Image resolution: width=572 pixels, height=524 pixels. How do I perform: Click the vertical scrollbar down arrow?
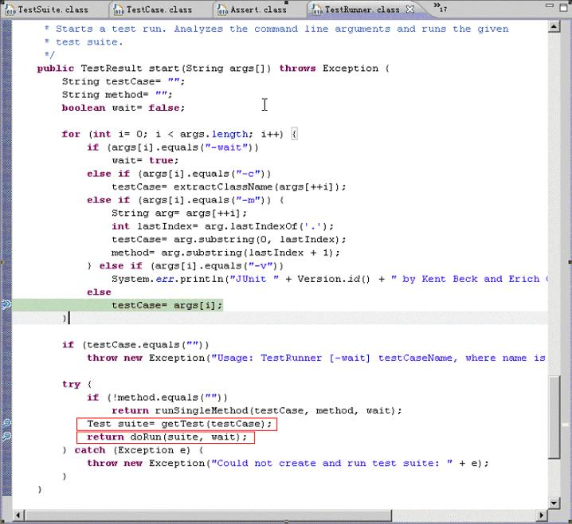[554, 503]
